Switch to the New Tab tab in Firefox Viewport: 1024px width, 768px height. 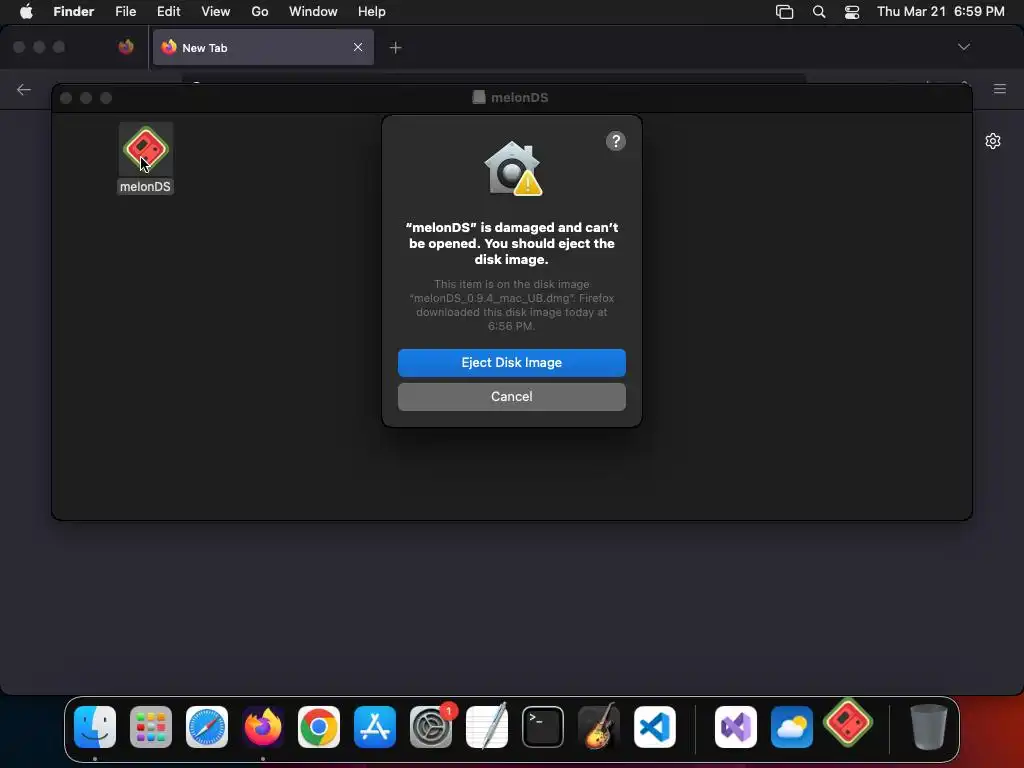click(263, 47)
